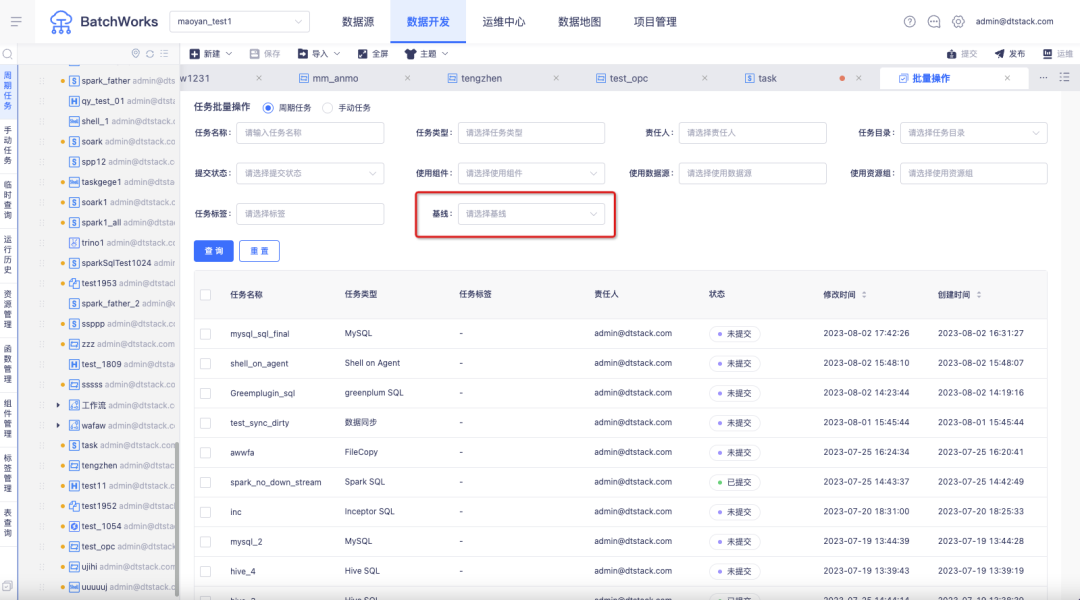The width and height of the screenshot is (1080, 600).
Task: Switch to the 运维中心 menu
Action: click(503, 21)
